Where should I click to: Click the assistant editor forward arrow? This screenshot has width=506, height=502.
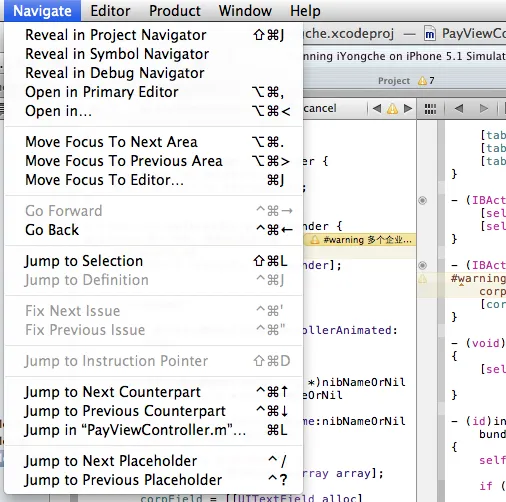[484, 109]
